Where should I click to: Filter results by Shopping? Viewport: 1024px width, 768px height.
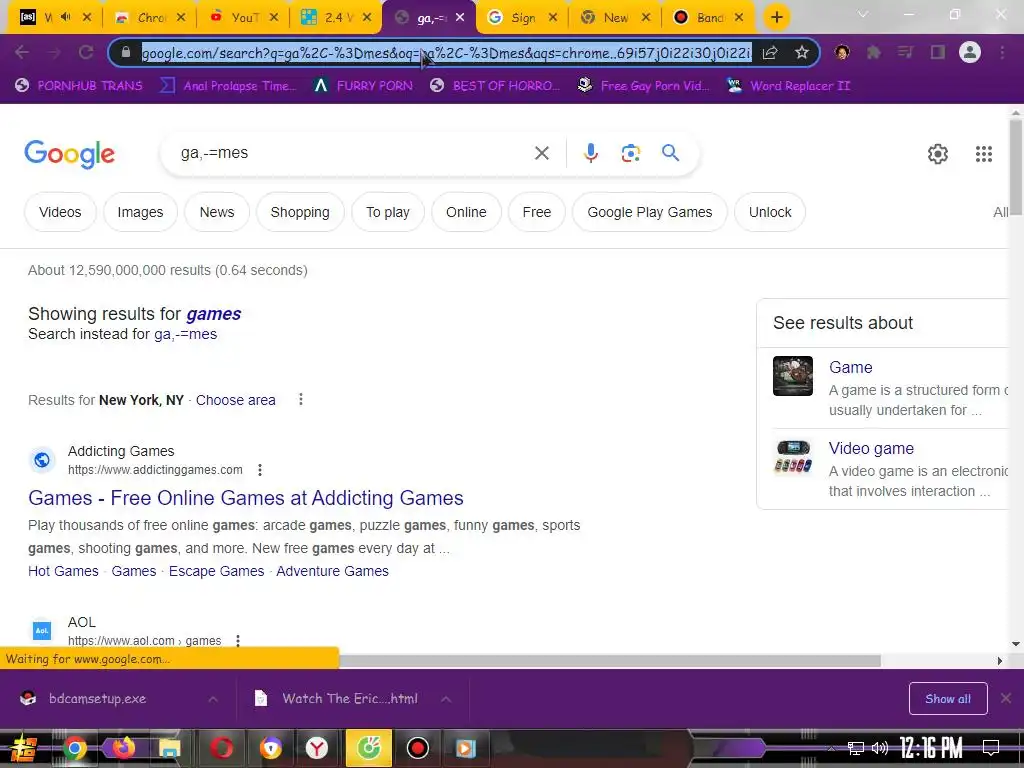coord(300,212)
